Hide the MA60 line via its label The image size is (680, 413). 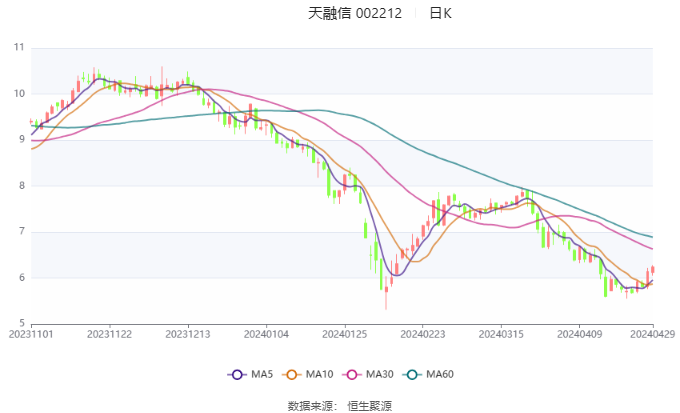coord(440,374)
